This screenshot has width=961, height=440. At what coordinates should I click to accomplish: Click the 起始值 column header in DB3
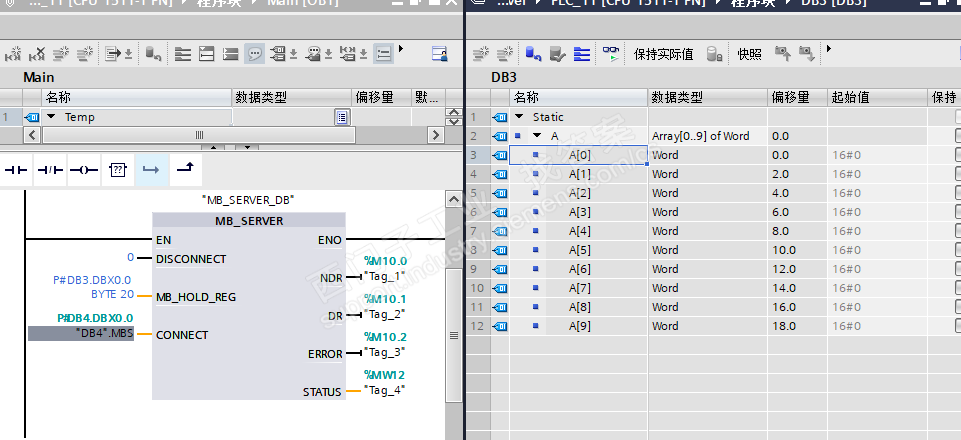click(877, 97)
